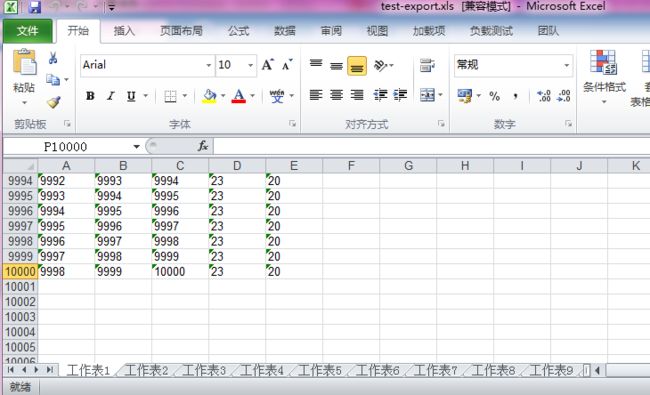This screenshot has width=650, height=395.
Task: Apply yellow fill color bucket
Action: pyautogui.click(x=209, y=96)
